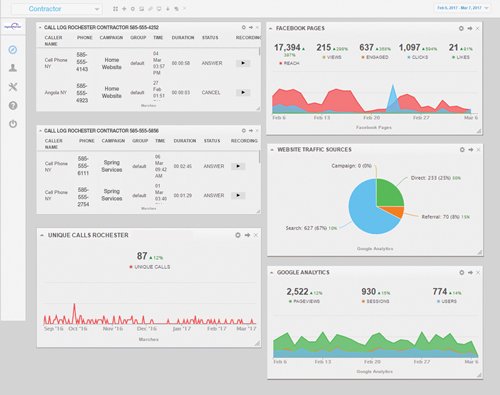Play recording for the 585-555-6111 call
This screenshot has height=395, width=500.
point(238,166)
